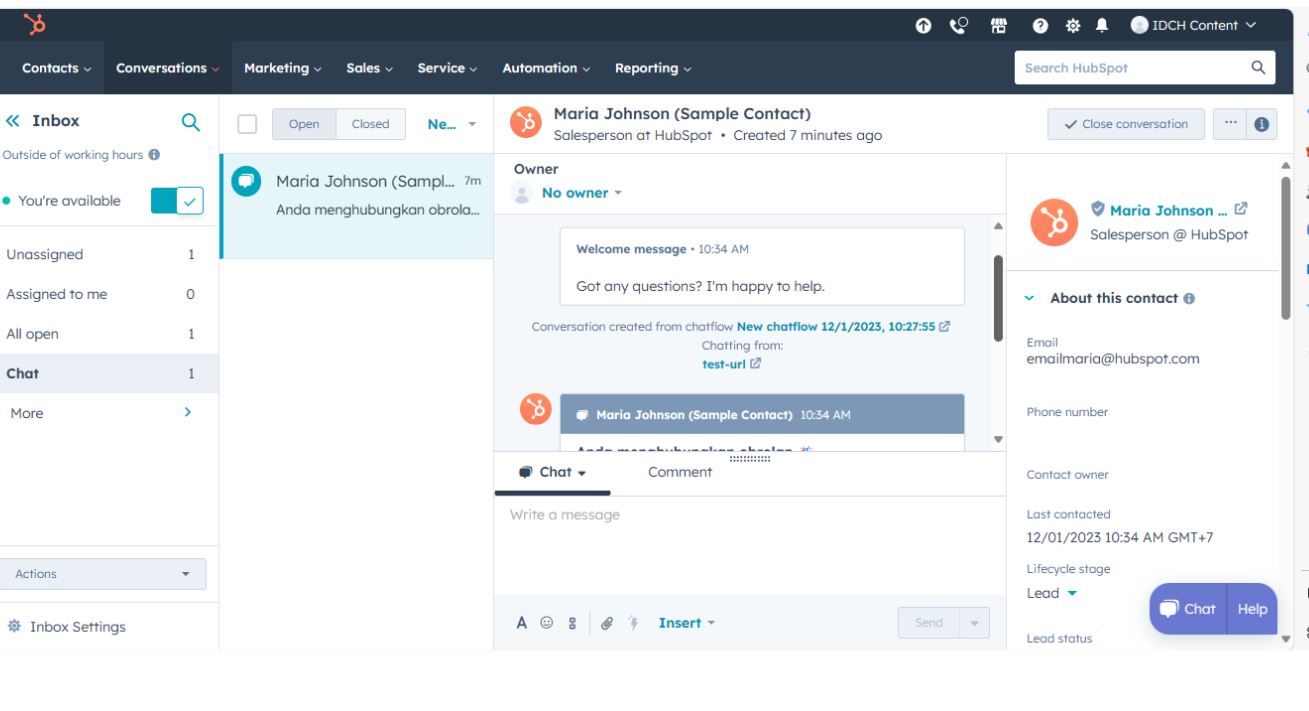The image size is (1309, 711).
Task: Switch to the Comment tab
Action: [680, 472]
